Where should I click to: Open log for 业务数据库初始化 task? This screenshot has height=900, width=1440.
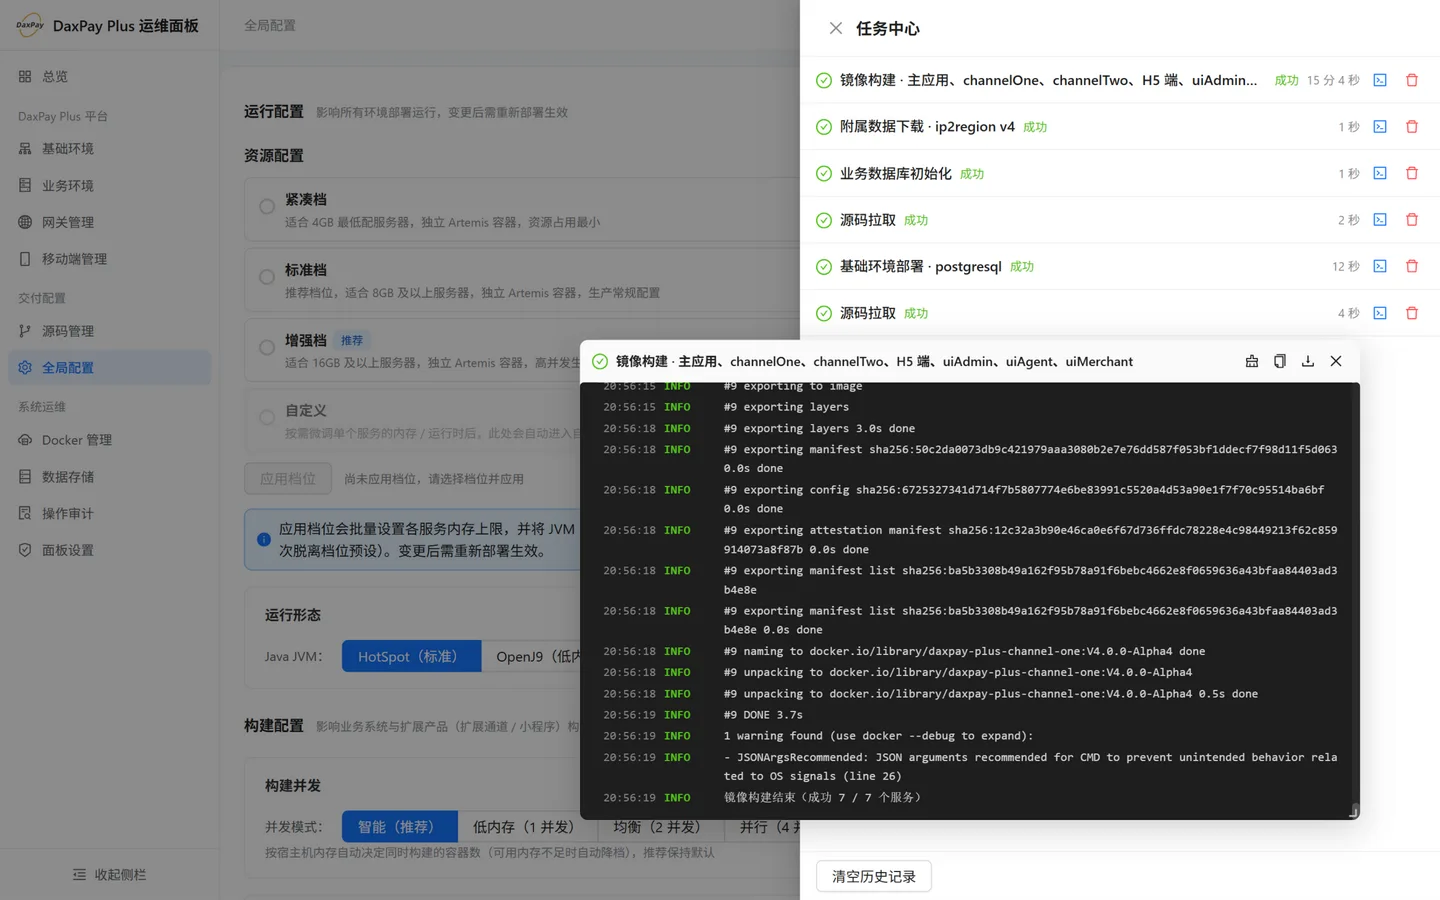[x=1380, y=173]
